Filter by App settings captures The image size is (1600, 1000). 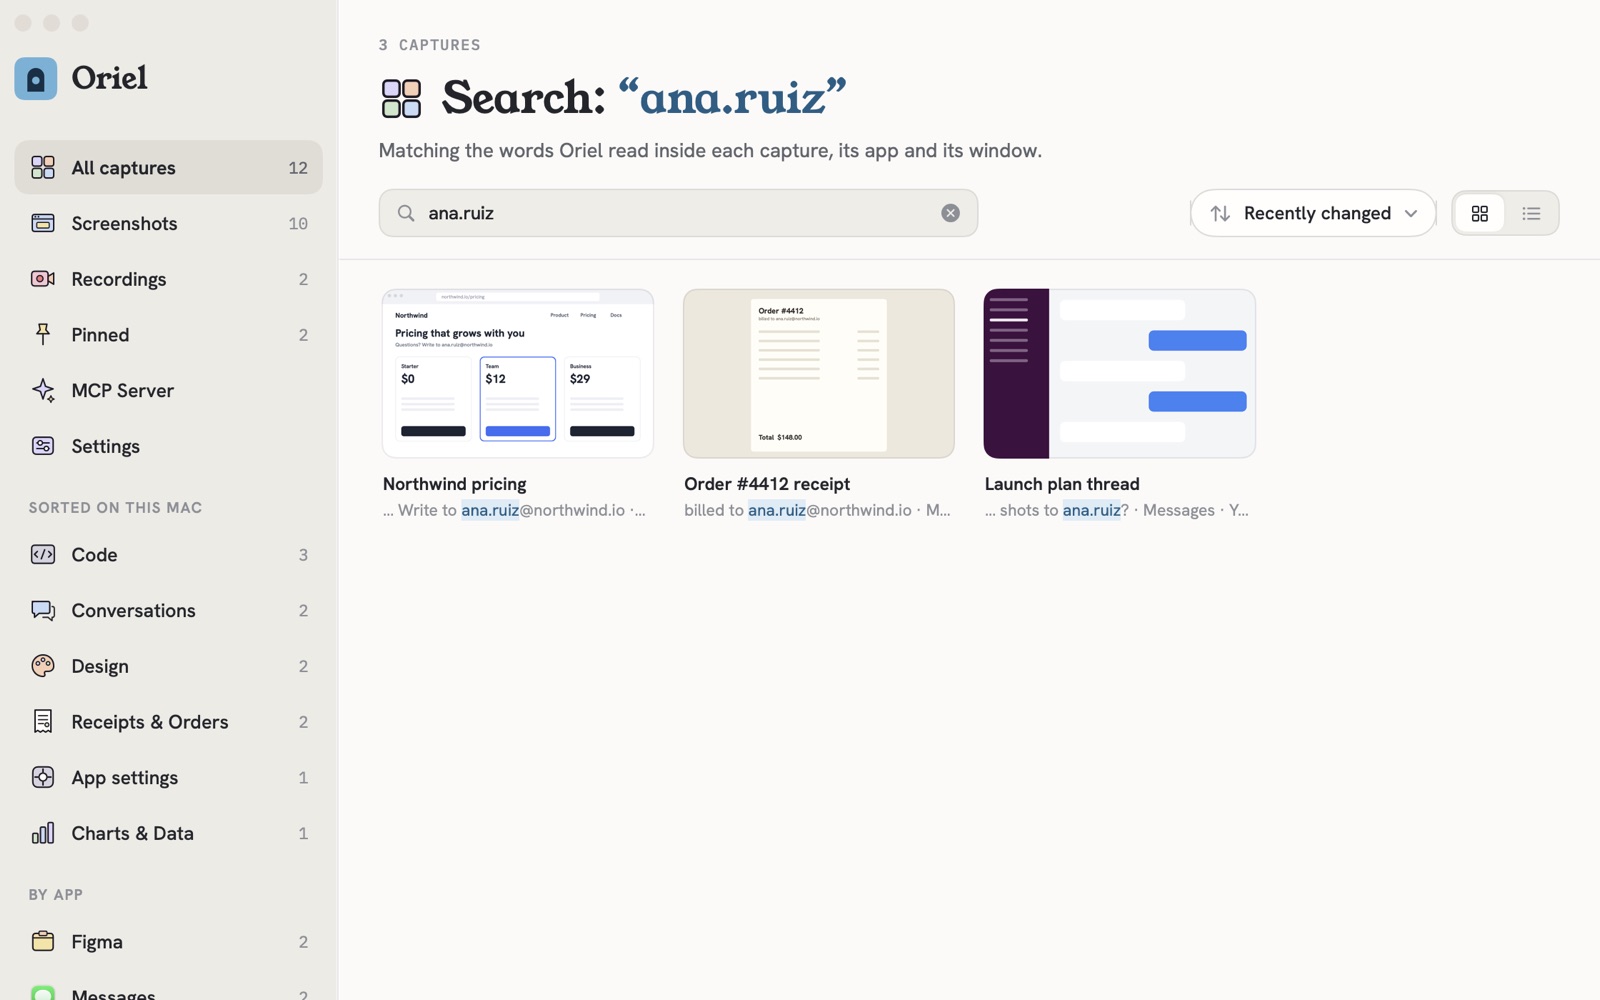click(168, 777)
